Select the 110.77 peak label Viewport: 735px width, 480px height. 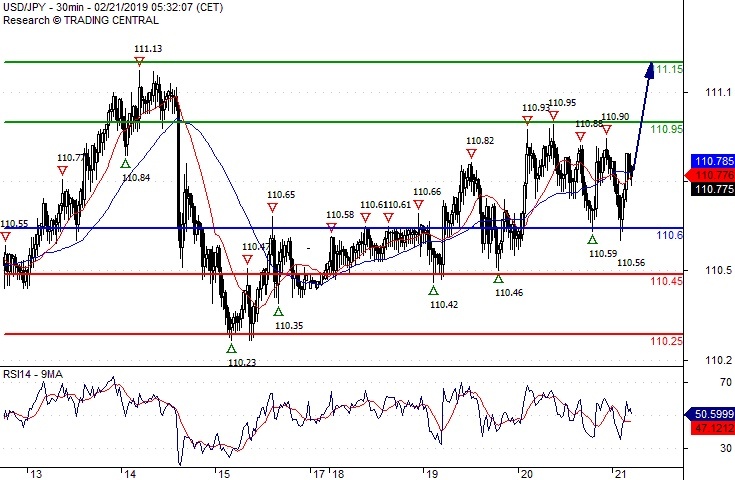tap(71, 158)
